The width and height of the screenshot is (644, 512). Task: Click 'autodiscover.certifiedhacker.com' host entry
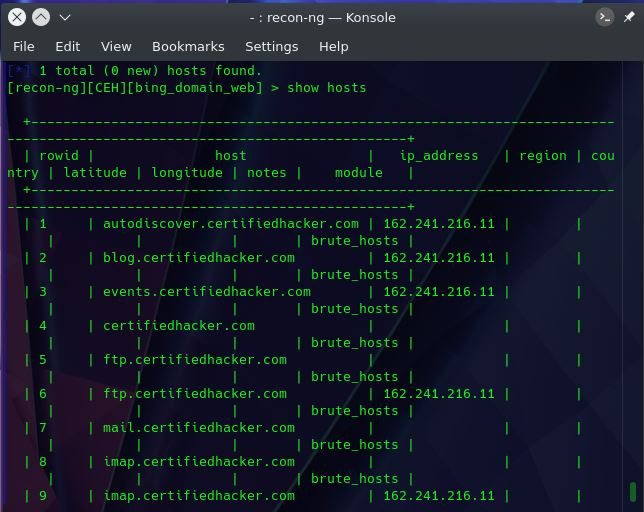[x=231, y=223]
